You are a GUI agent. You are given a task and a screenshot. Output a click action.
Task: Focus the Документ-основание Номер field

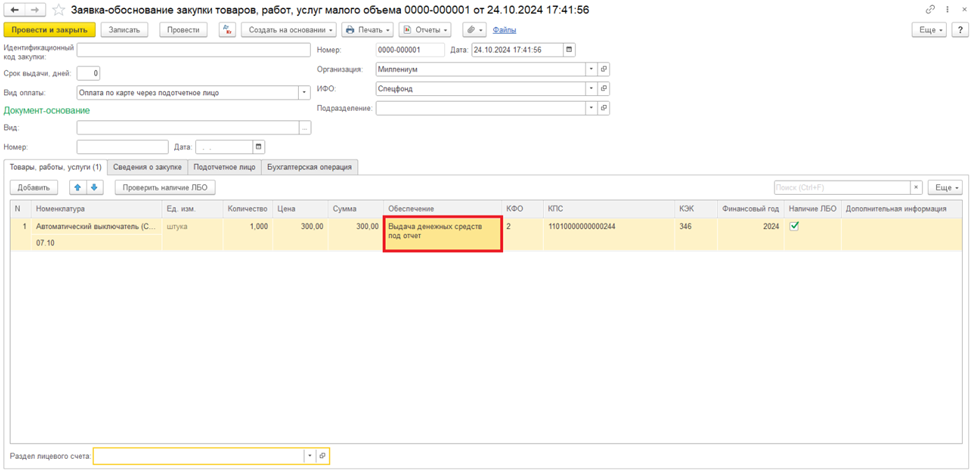[x=122, y=147]
